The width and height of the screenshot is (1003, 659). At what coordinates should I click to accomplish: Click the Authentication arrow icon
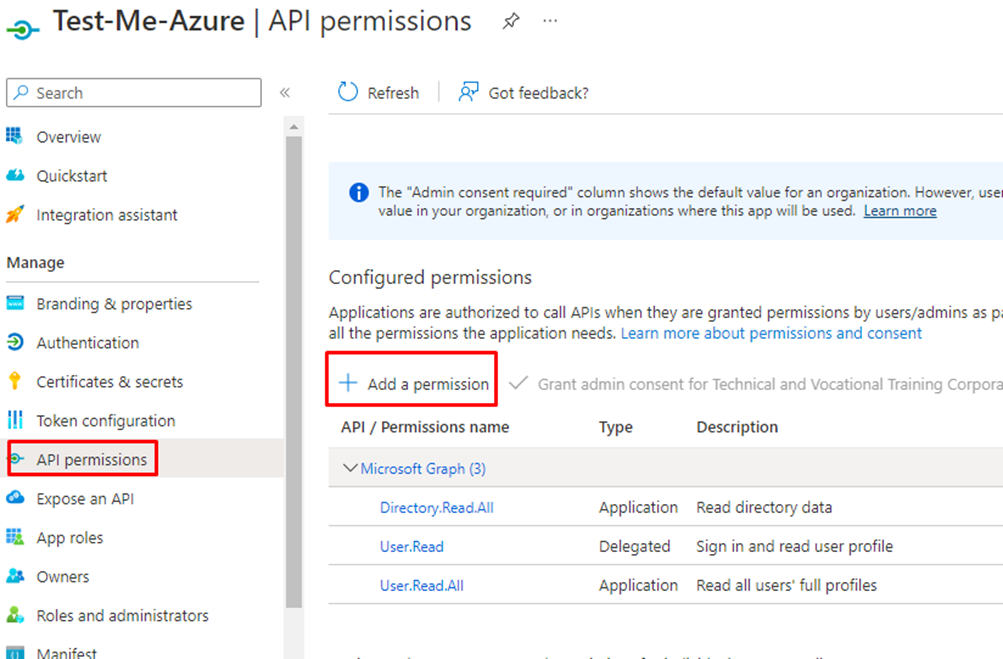click(15, 342)
